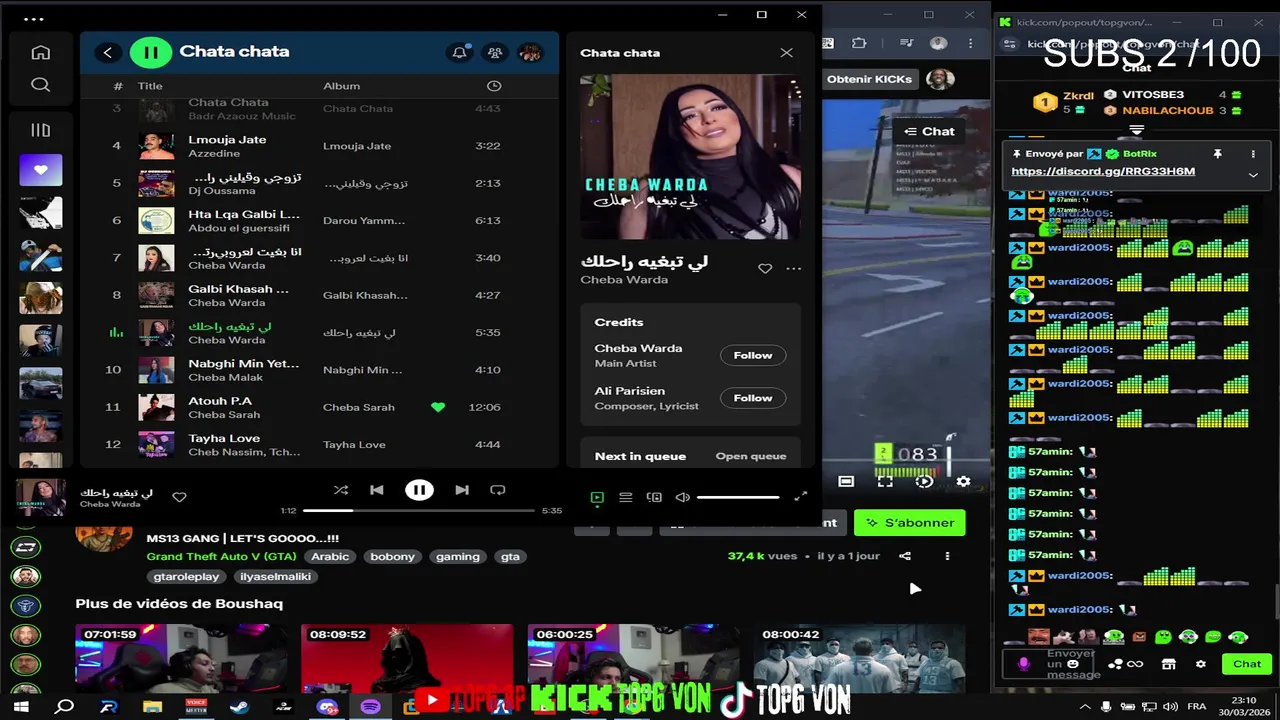Open browser media control icon
Screen dimensions: 1280x720
906,44
